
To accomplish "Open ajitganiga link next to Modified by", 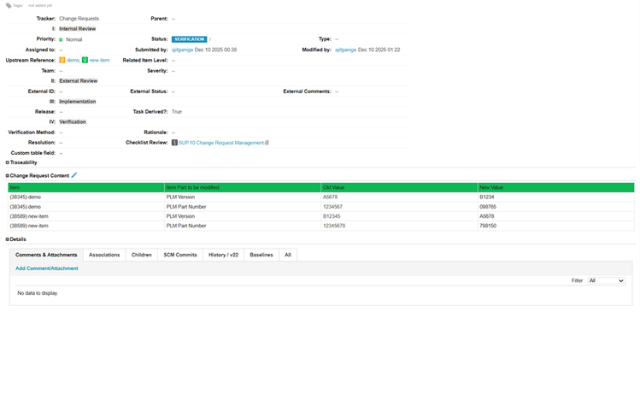I will pos(346,50).
